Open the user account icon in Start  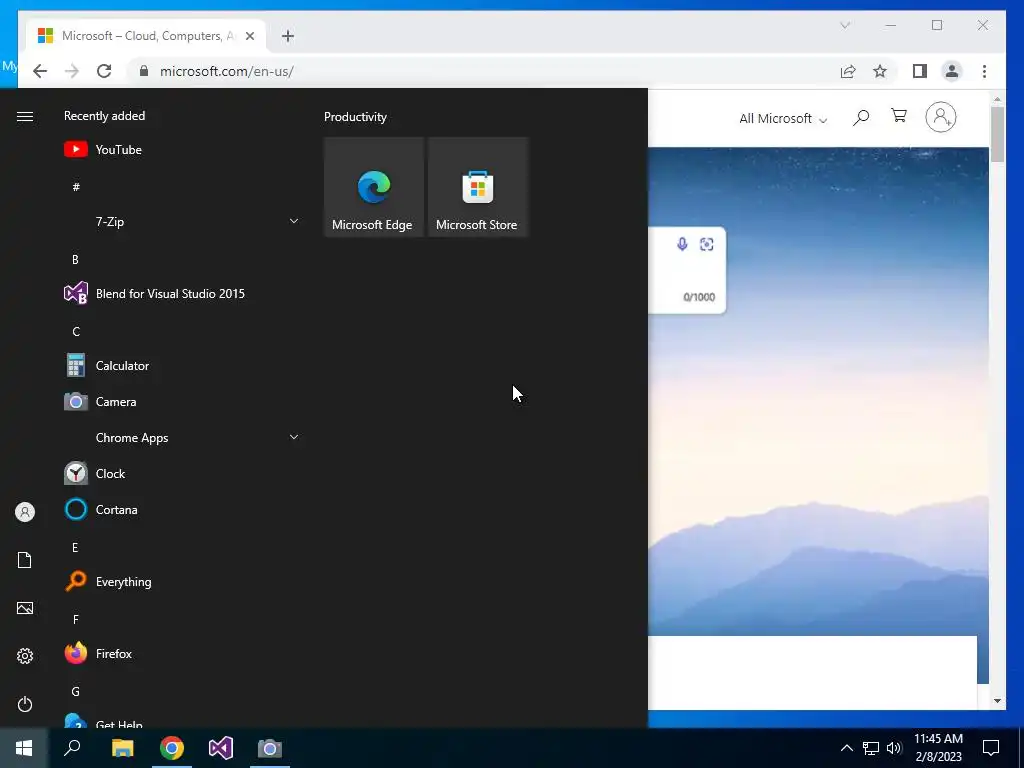pyautogui.click(x=25, y=512)
